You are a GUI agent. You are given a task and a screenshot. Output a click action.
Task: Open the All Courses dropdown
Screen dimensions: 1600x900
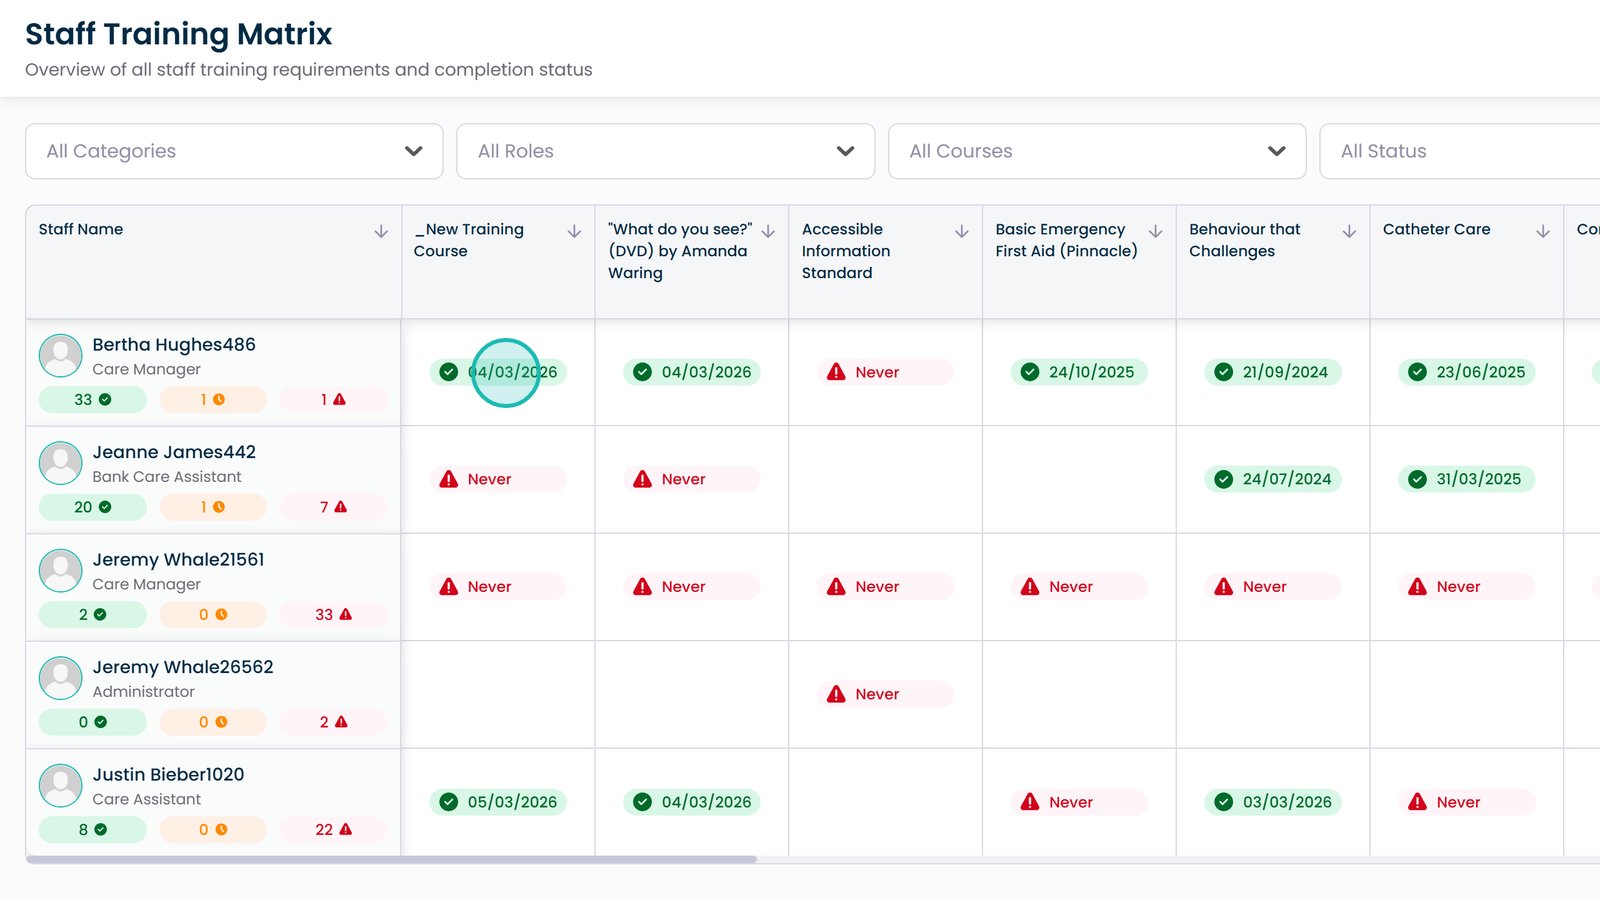(x=1096, y=151)
